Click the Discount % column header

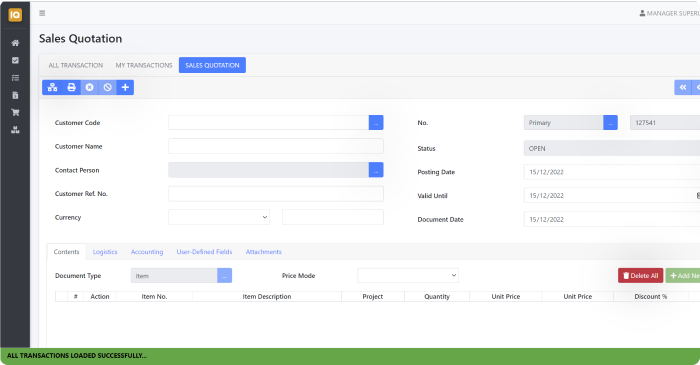pos(651,297)
